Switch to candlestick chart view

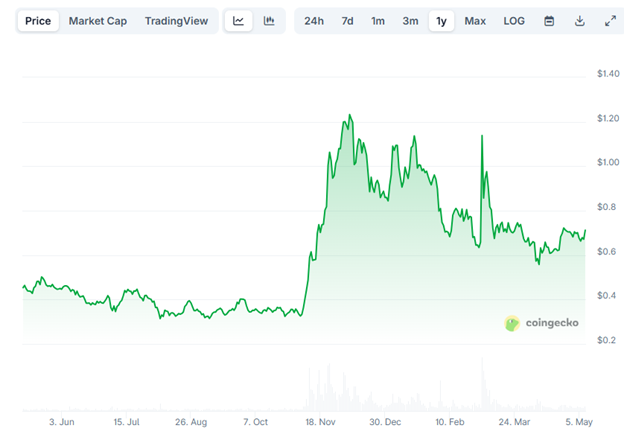click(x=269, y=21)
